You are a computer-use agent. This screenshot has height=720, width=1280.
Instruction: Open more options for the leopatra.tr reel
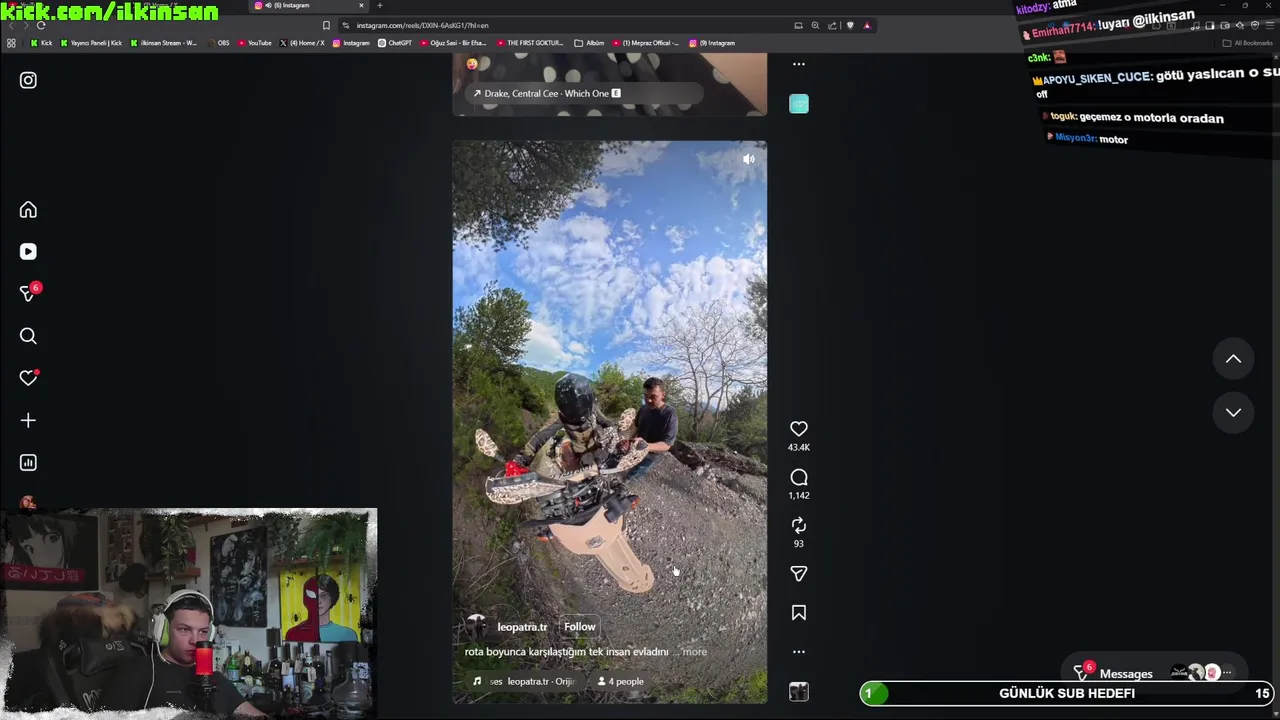[x=798, y=652]
